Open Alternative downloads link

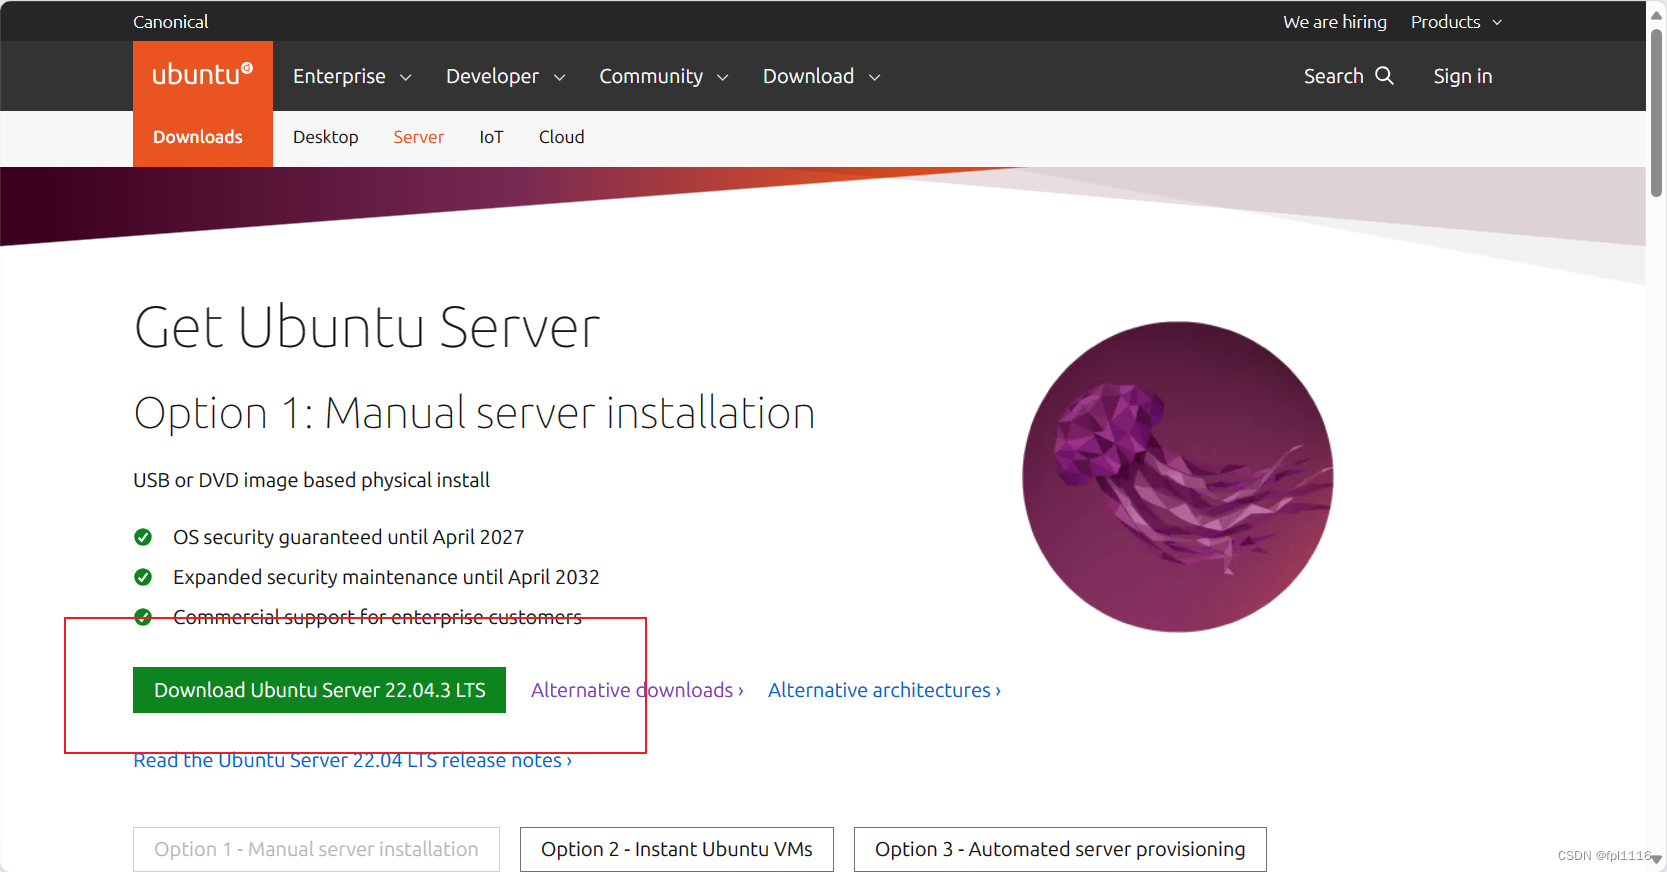pyautogui.click(x=637, y=690)
